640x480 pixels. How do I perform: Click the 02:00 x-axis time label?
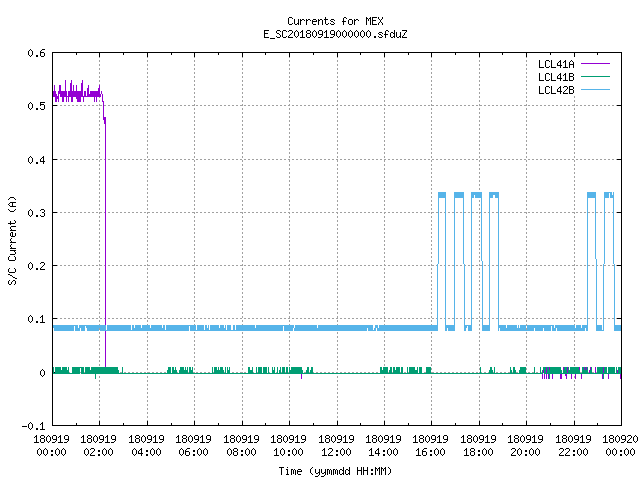[98, 452]
